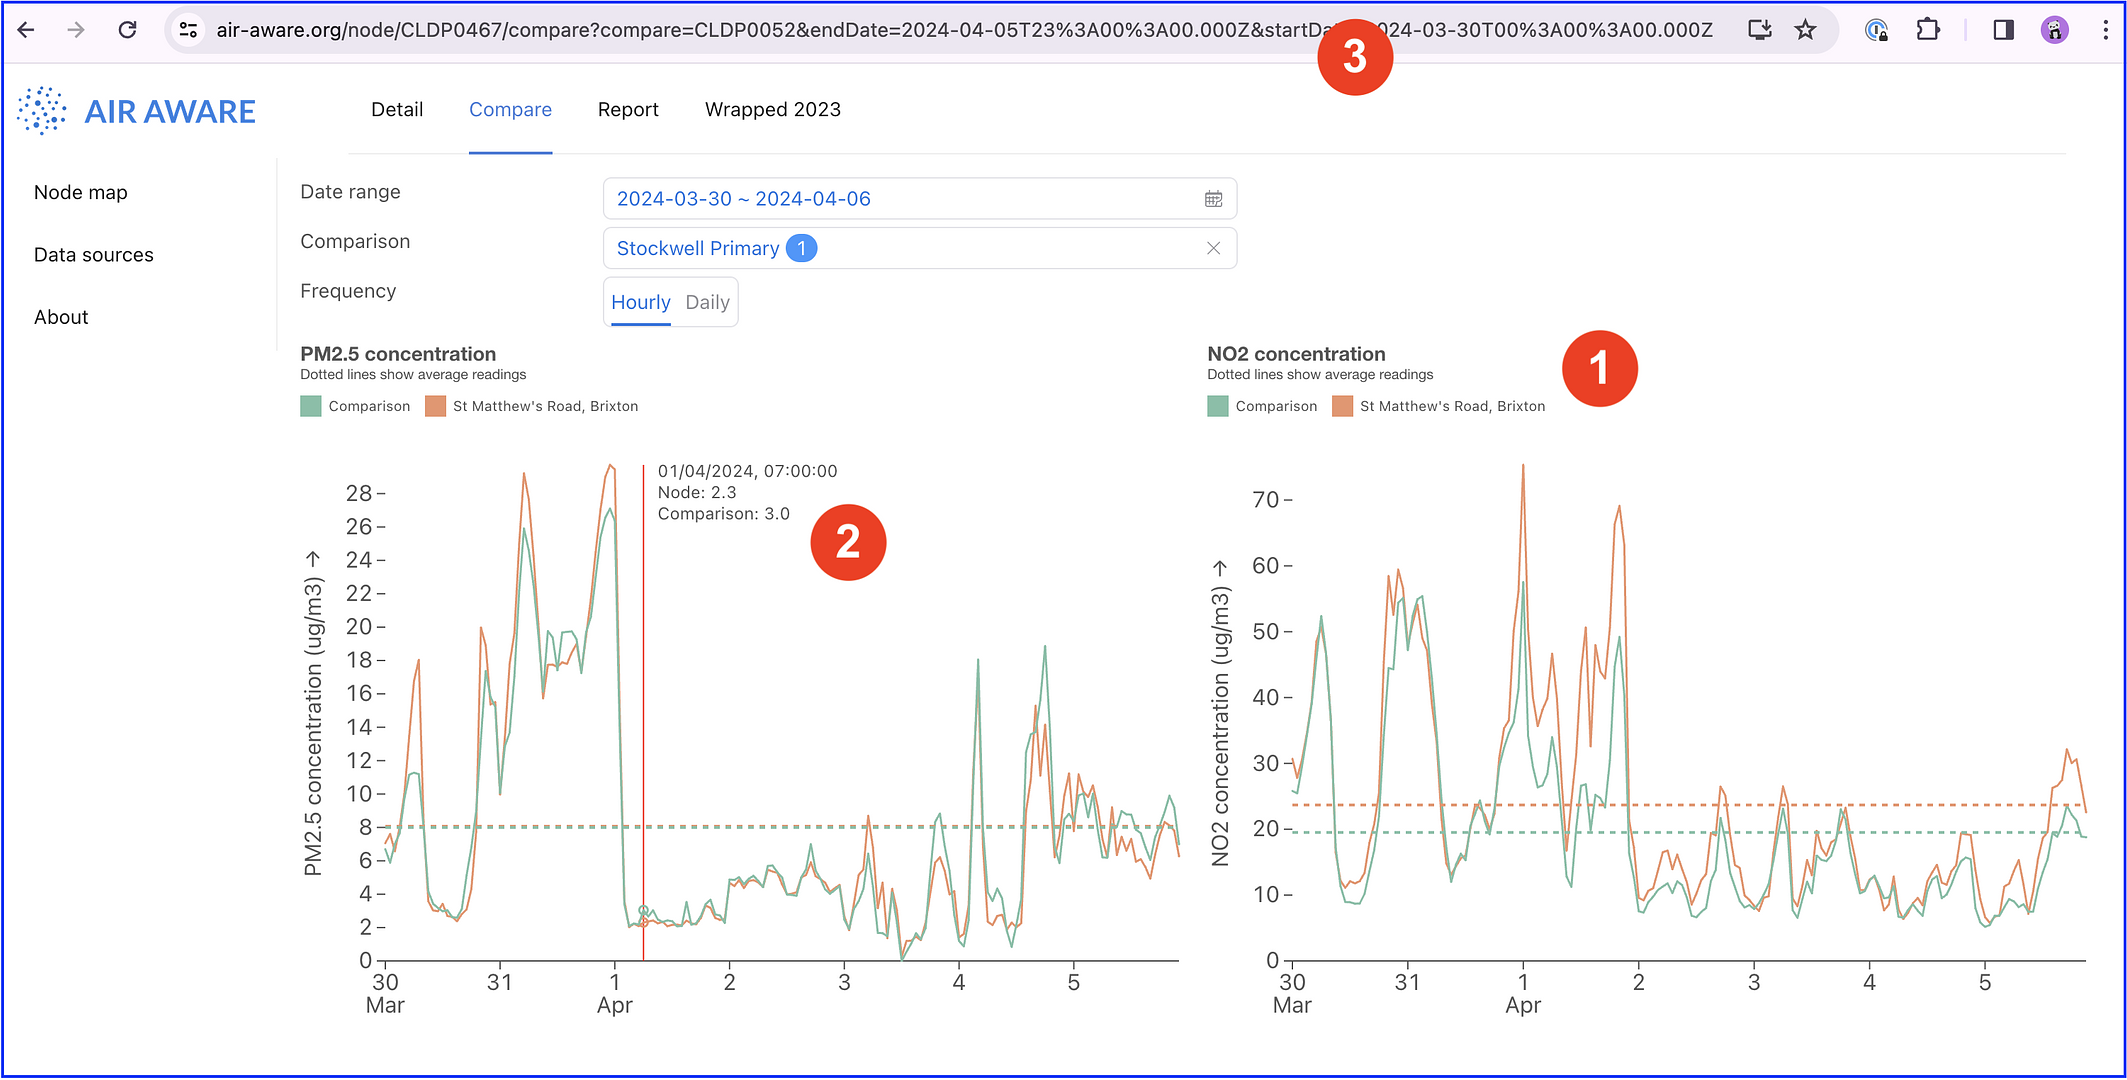This screenshot has height=1080, width=2127.
Task: Bookmark this page with star icon
Action: point(1805,30)
